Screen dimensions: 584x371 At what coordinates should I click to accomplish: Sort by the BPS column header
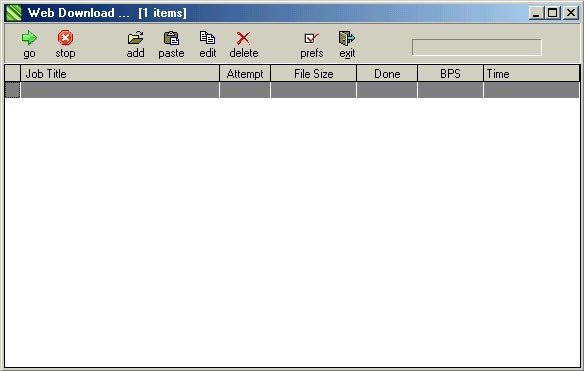point(450,74)
